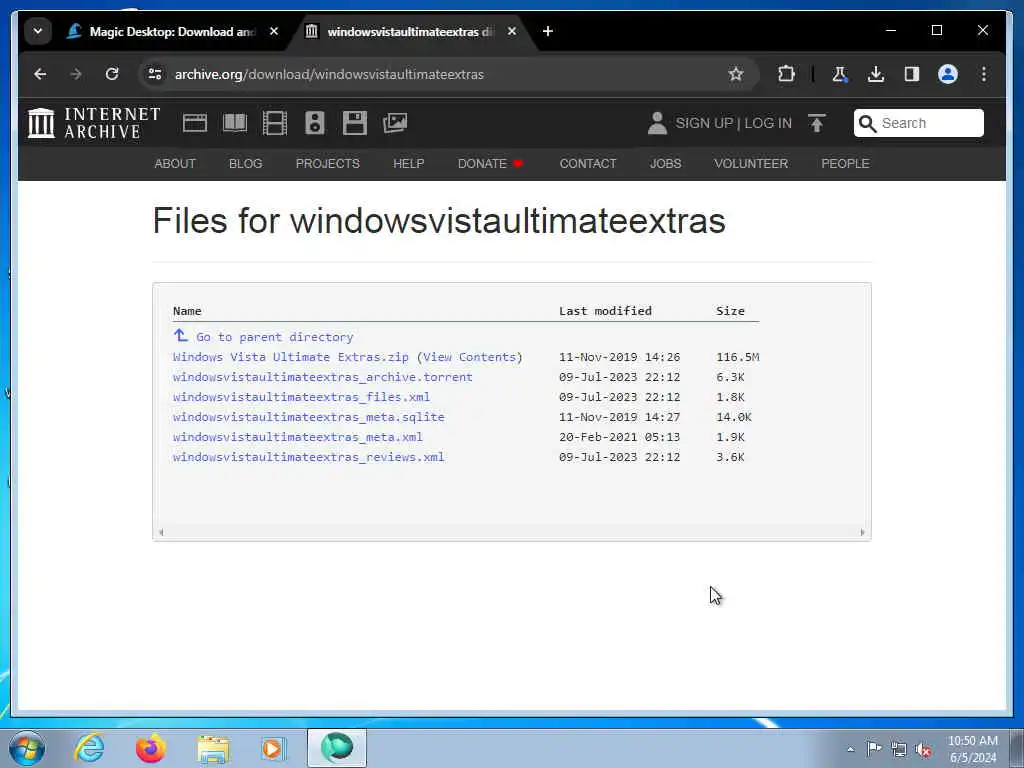This screenshot has width=1024, height=768.
Task: Open the Images icon
Action: tap(395, 123)
